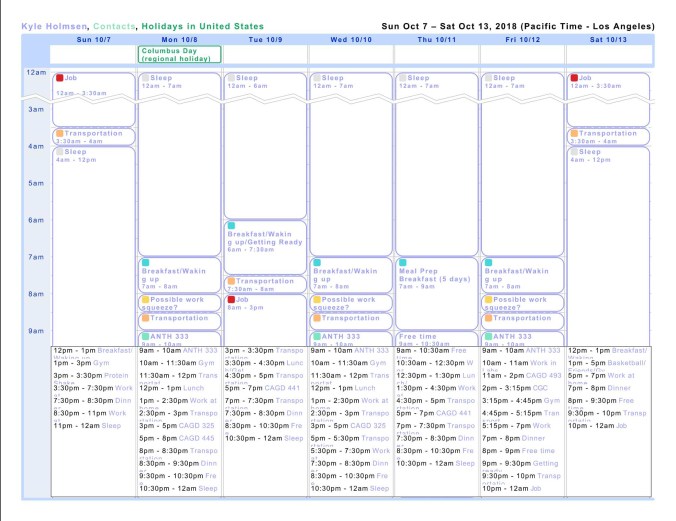Open Saturday's Transportation 3:30am - 4am event
Viewport: 676px width, 521px height.
click(x=608, y=137)
